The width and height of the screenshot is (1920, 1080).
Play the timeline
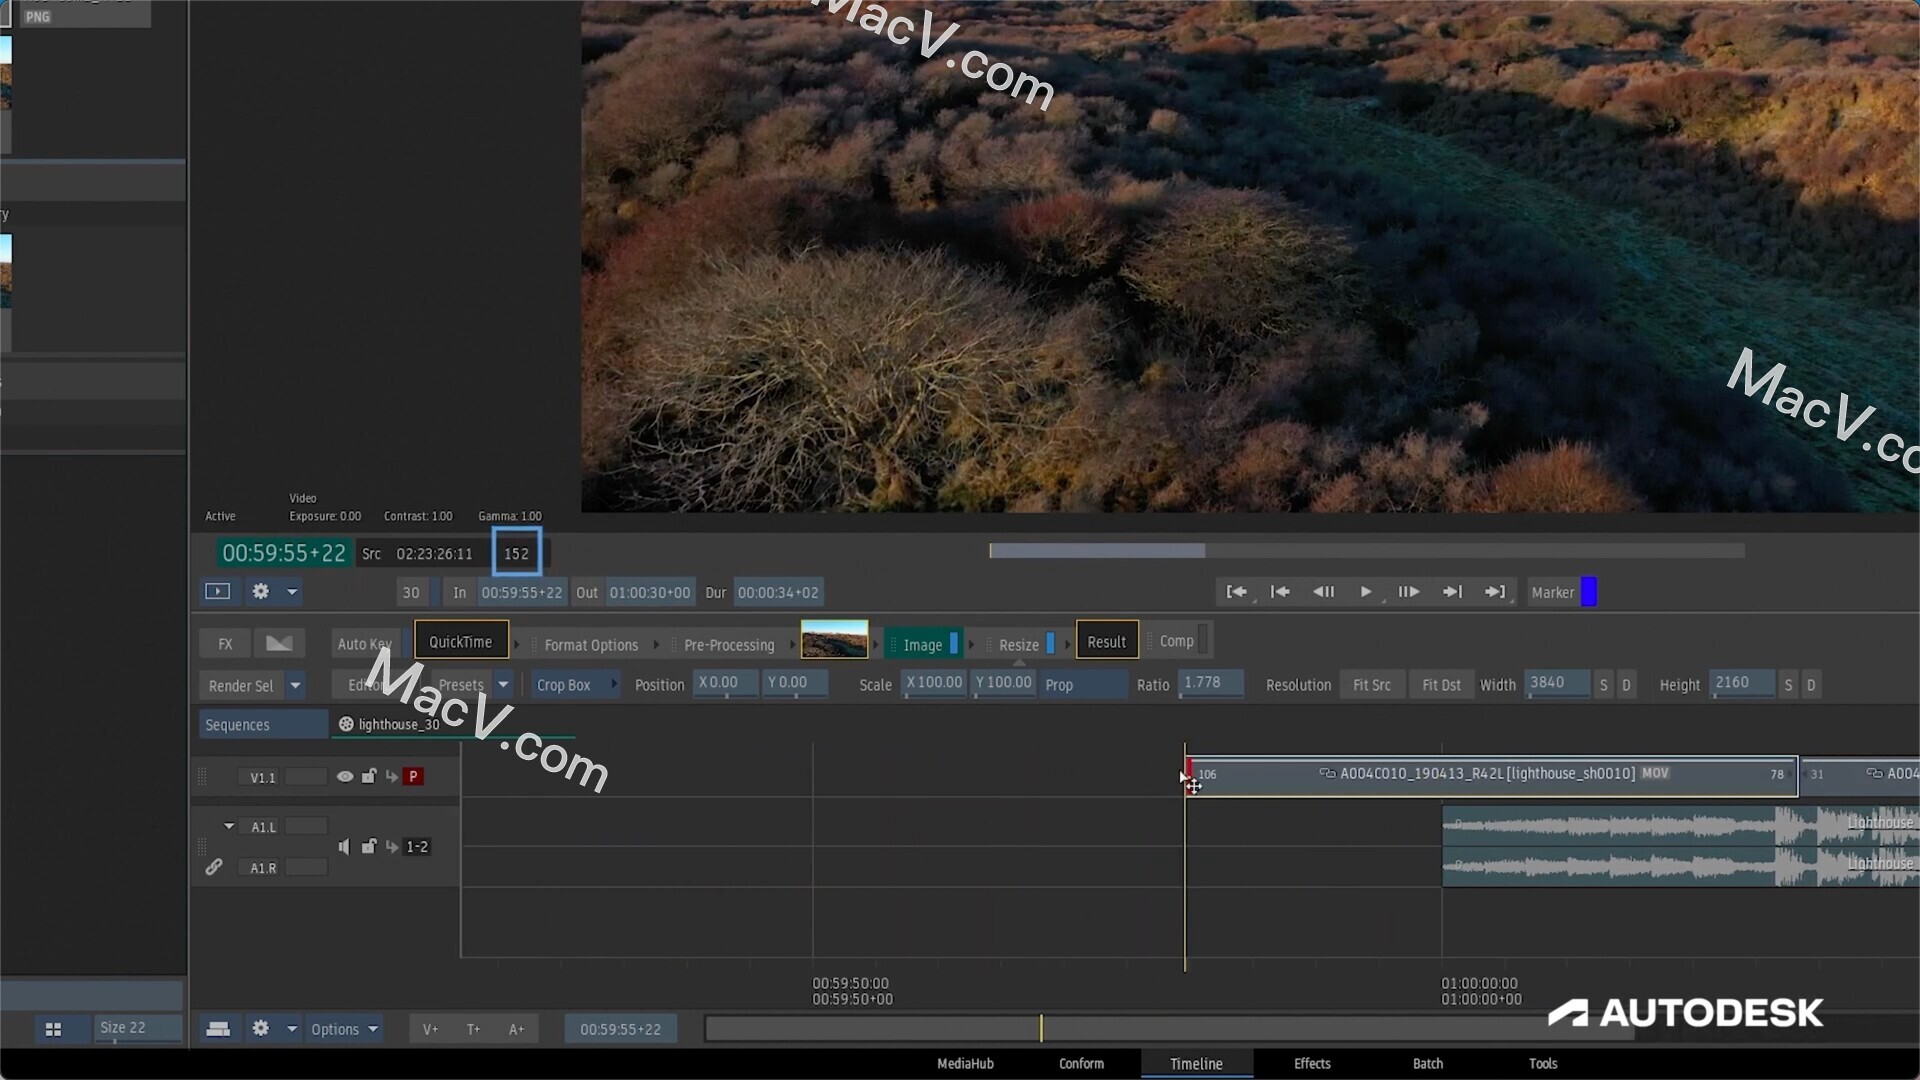tap(1366, 592)
